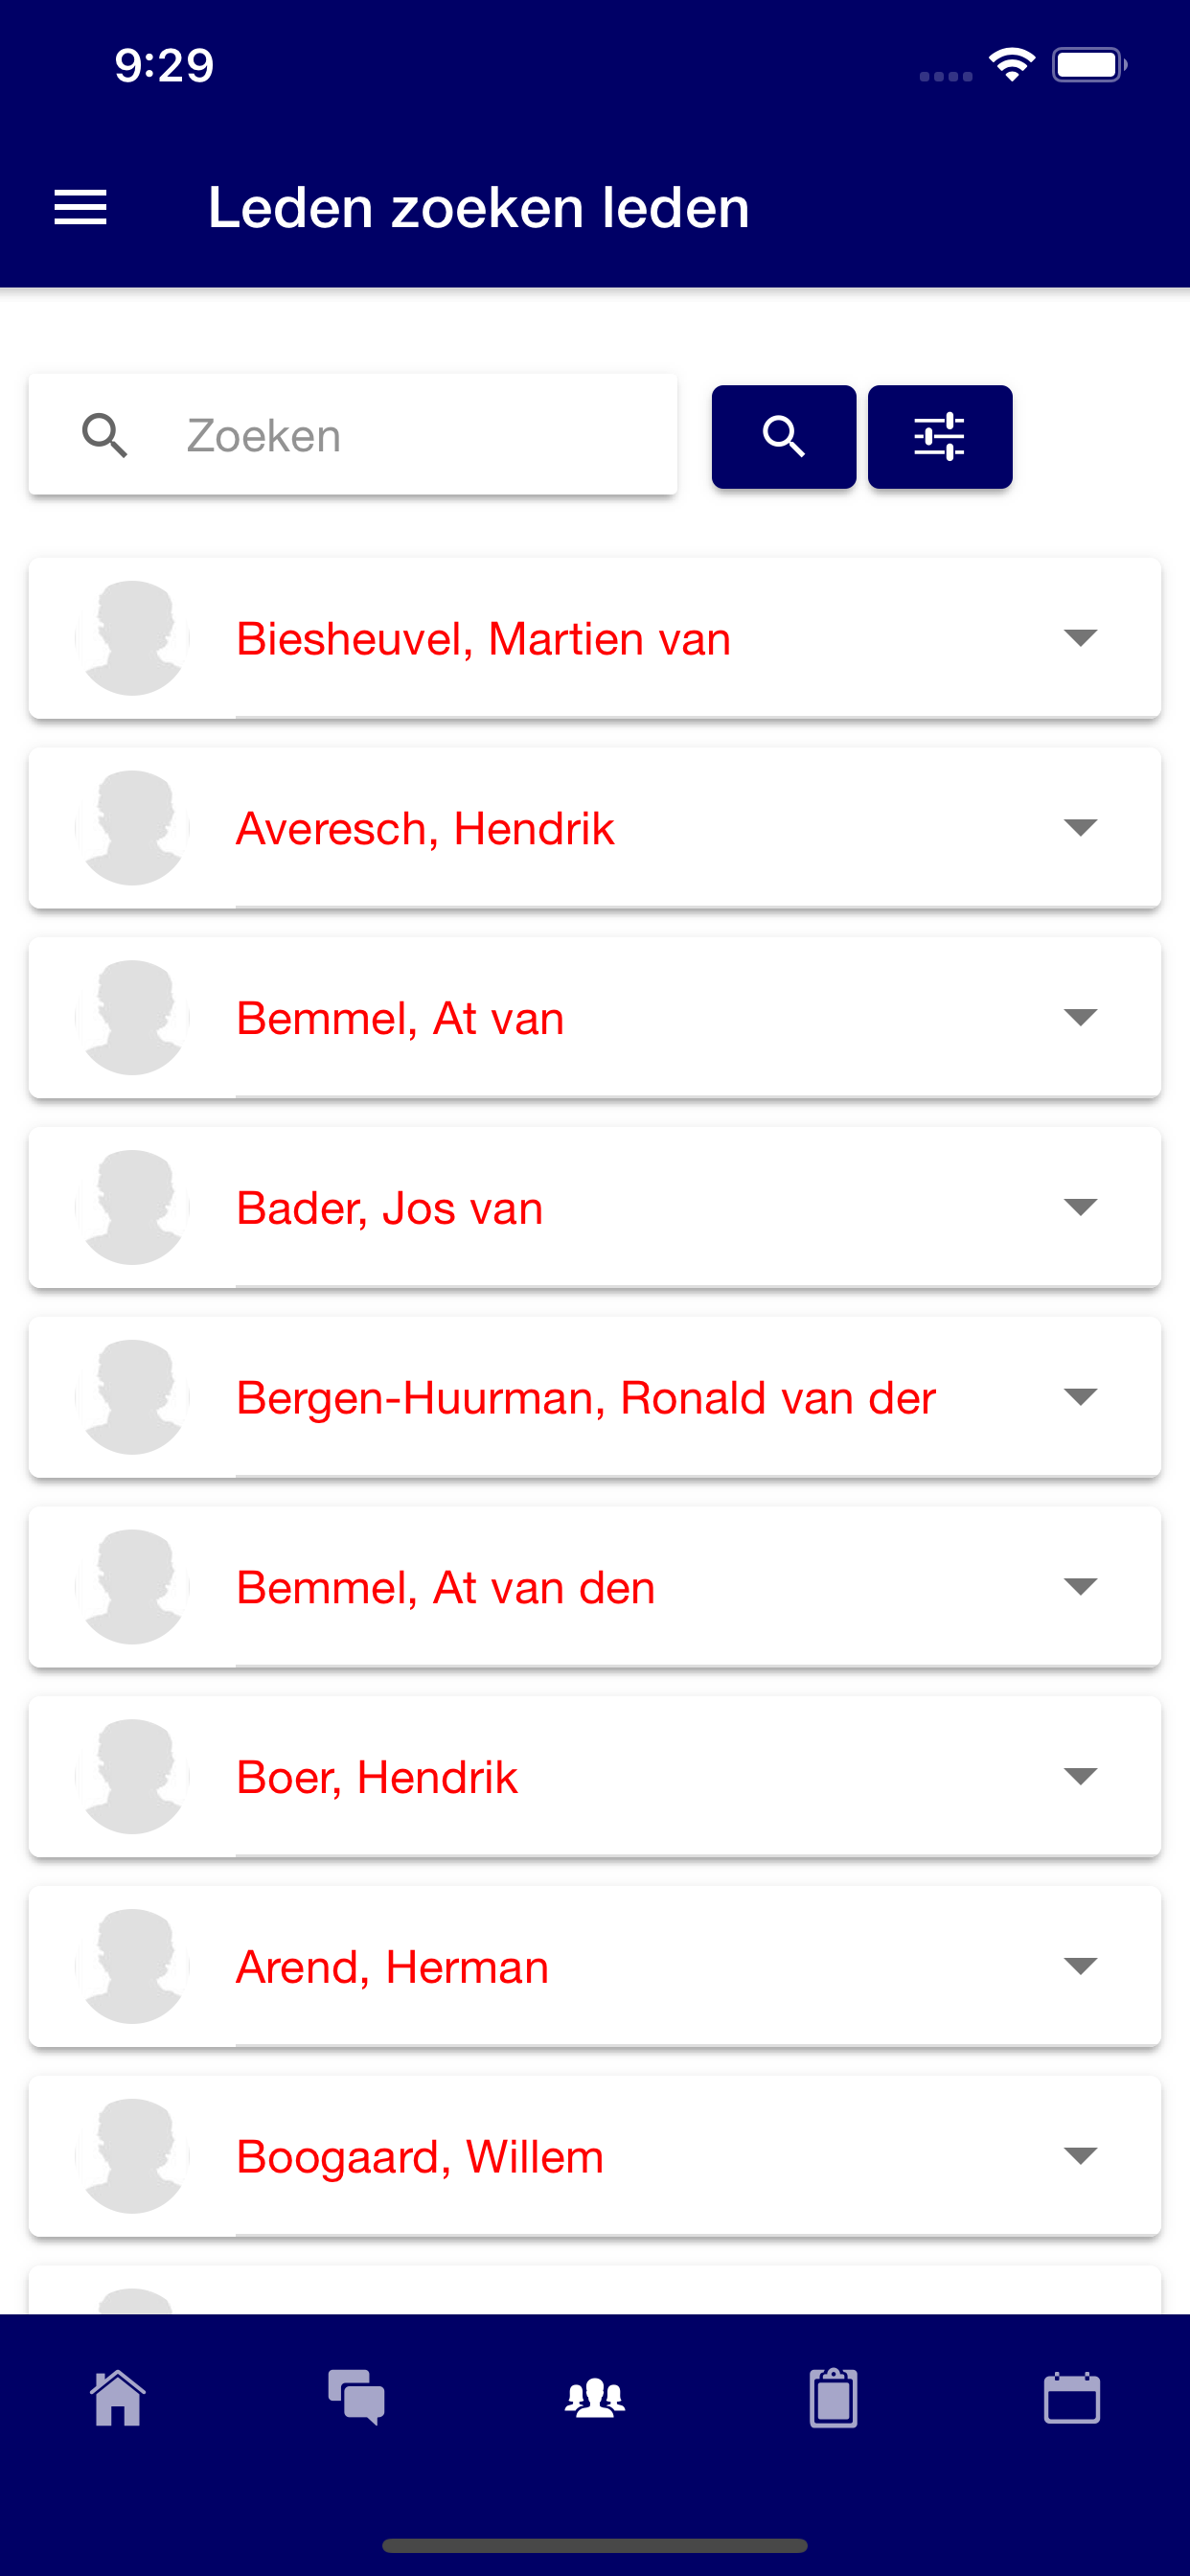Open member Boer, Hendrik

(377, 1777)
